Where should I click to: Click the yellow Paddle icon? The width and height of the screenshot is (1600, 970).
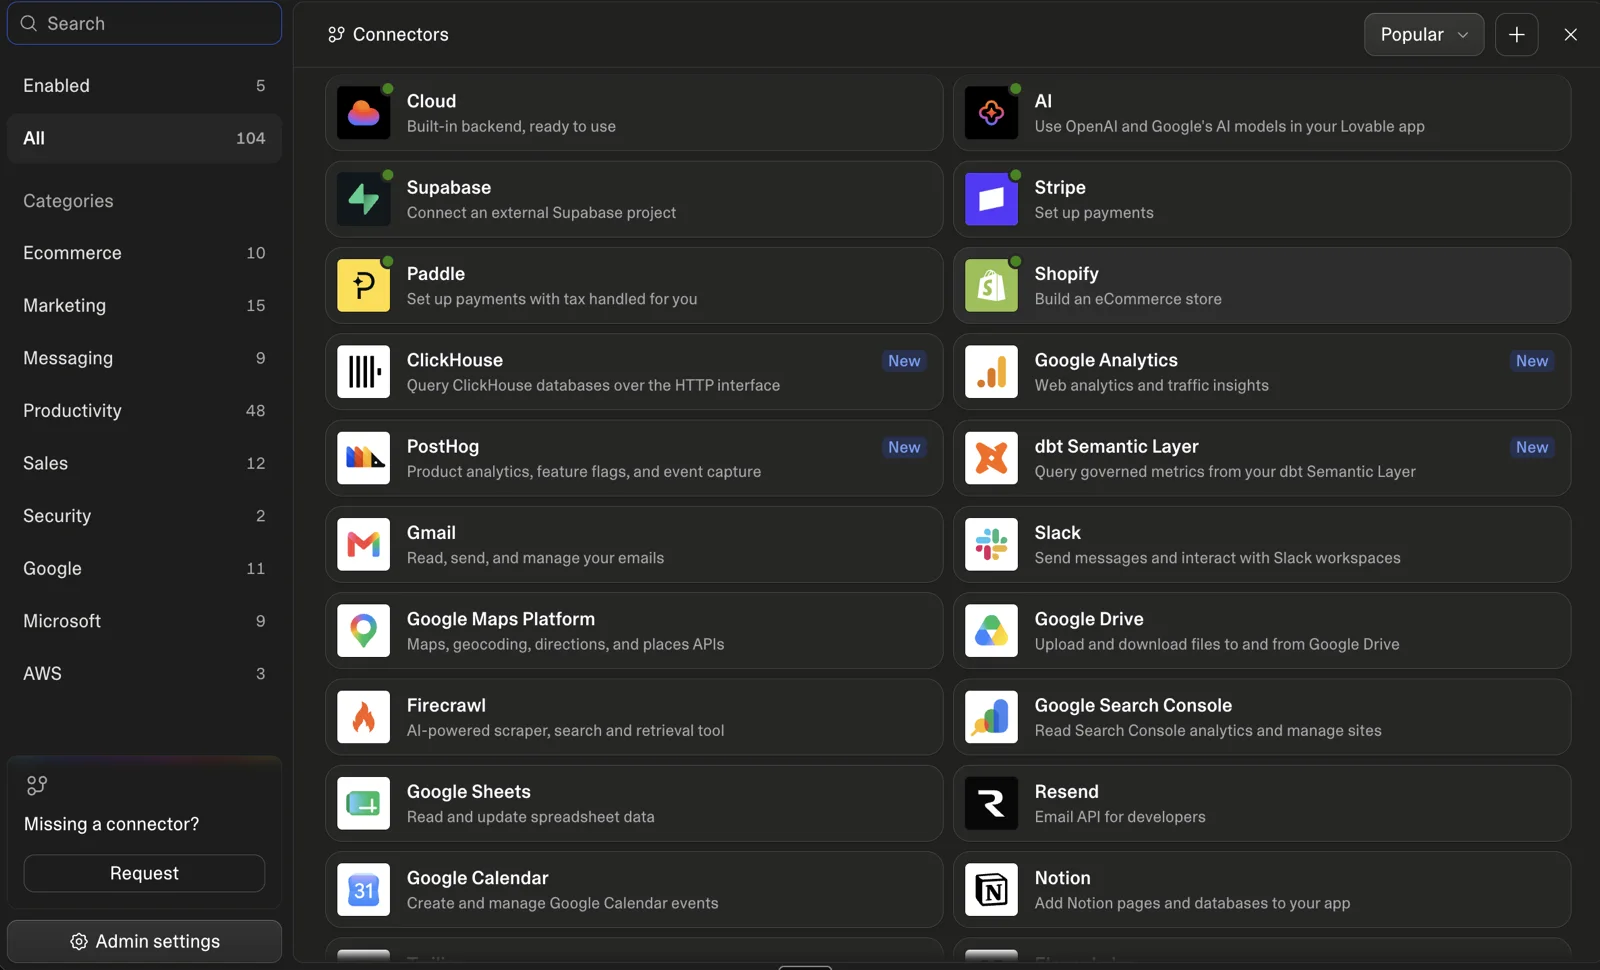click(x=363, y=286)
